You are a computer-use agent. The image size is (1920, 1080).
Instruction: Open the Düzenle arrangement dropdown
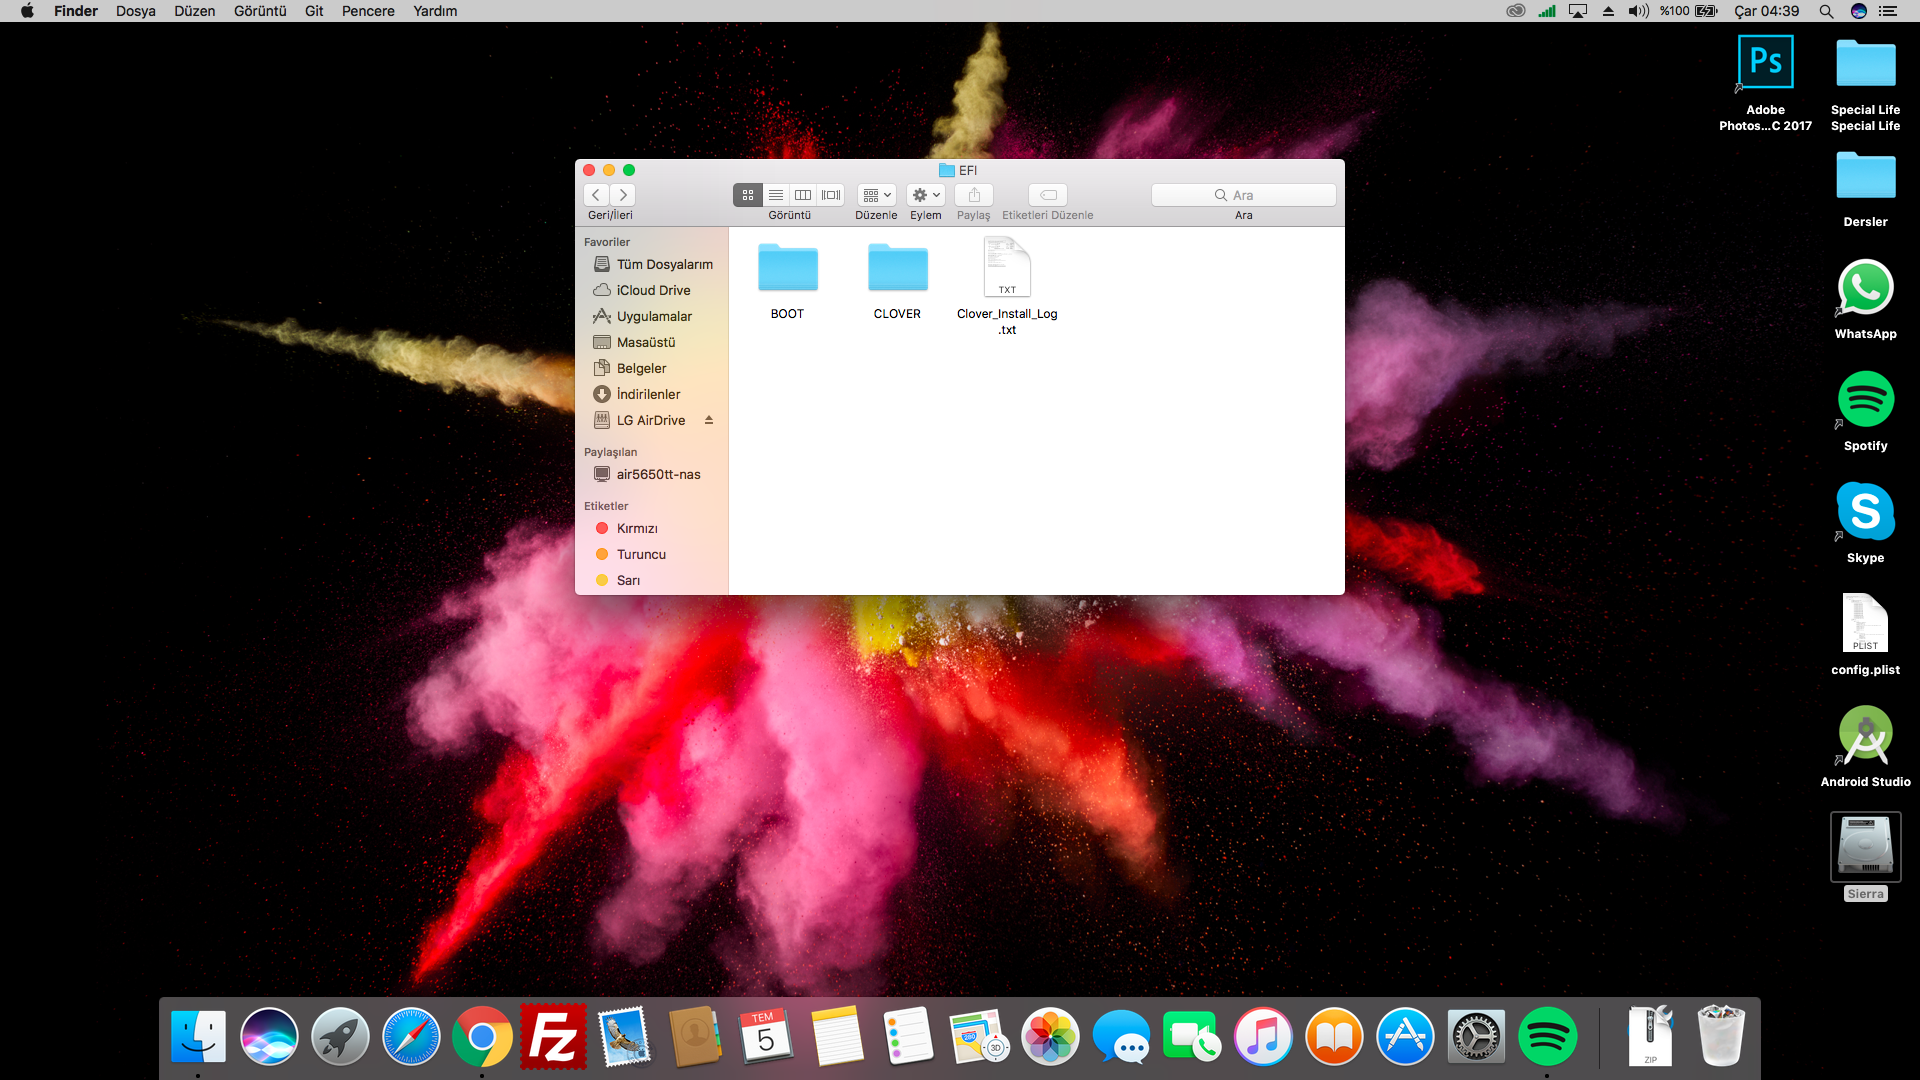click(x=876, y=195)
